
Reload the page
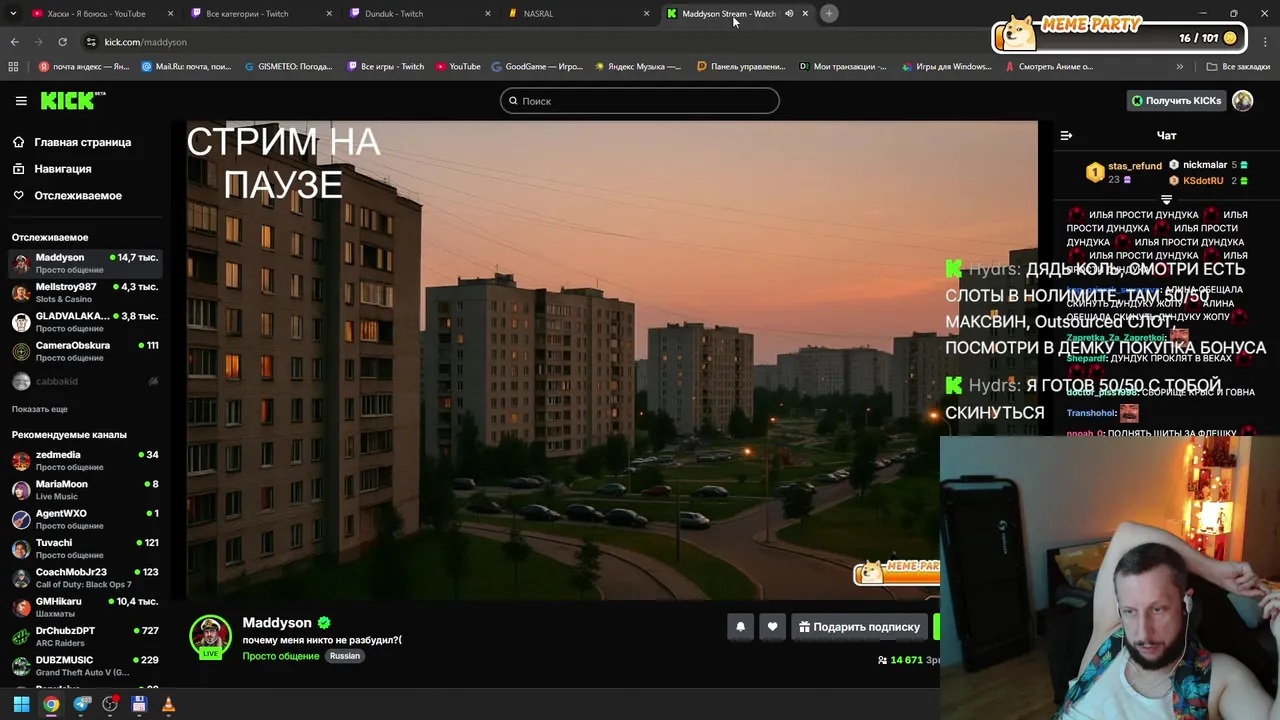pyautogui.click(x=62, y=42)
